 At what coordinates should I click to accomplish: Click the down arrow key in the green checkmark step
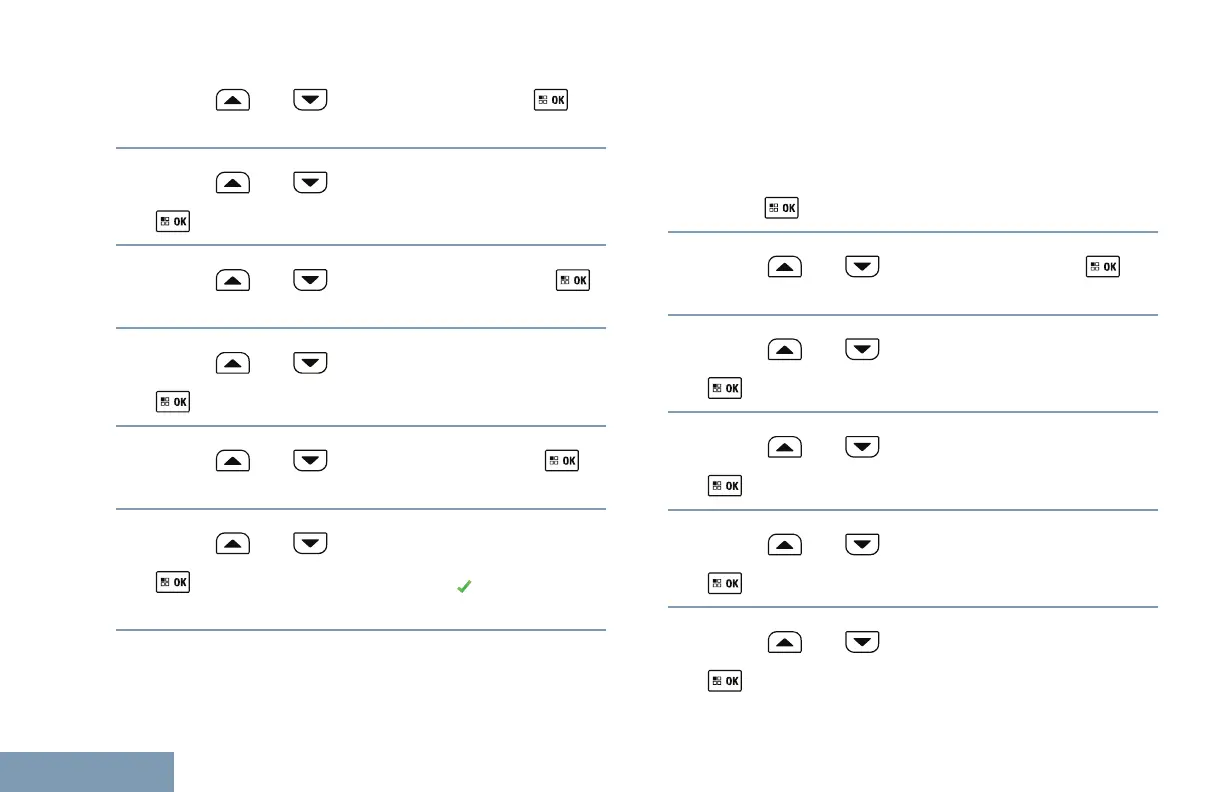pos(310,544)
